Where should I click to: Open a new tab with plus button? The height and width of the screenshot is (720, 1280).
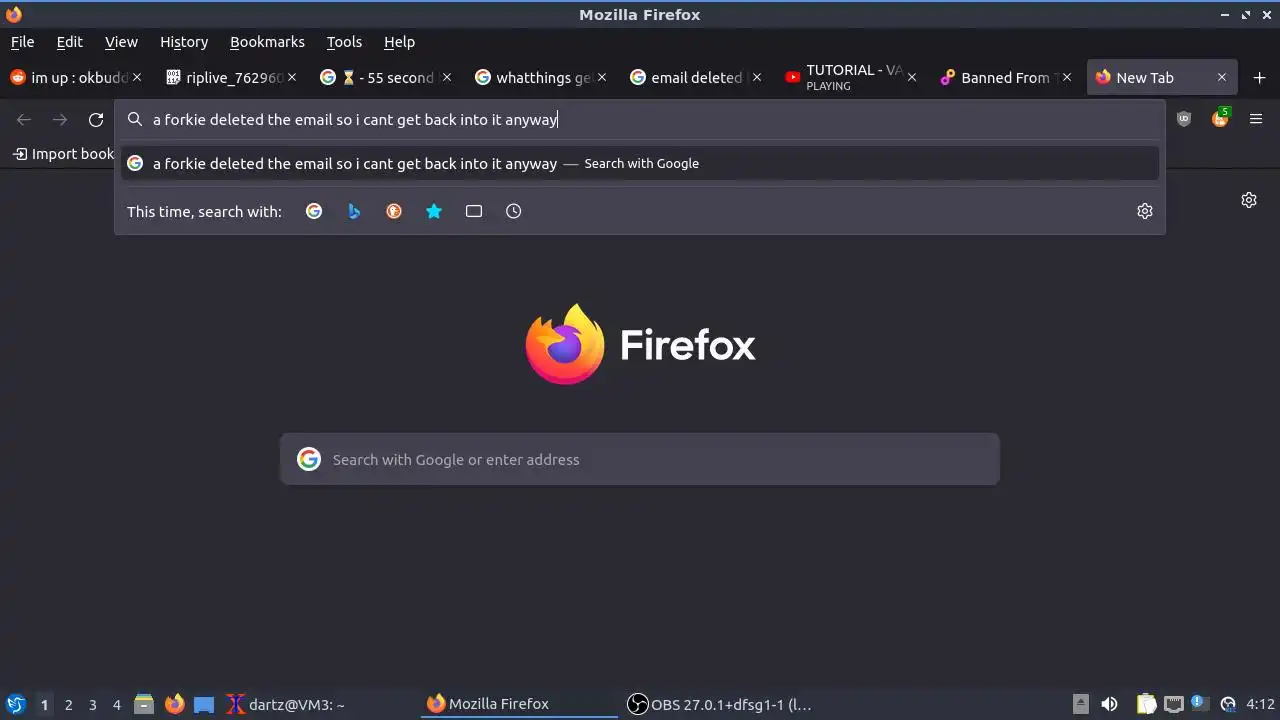(x=1259, y=78)
